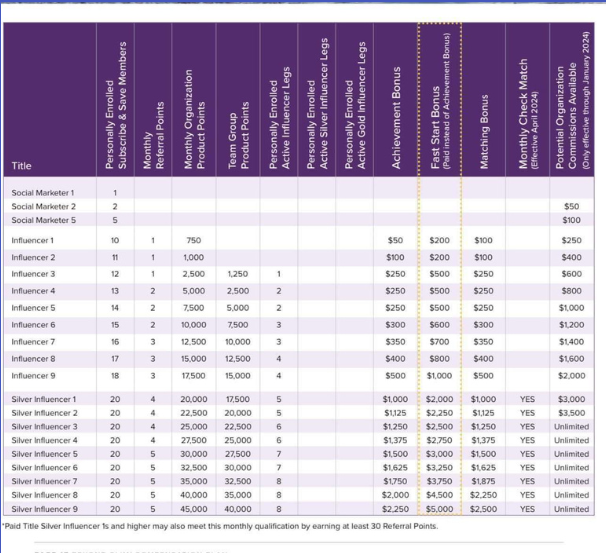Click the footnote about 30 Referral Points
This screenshot has height=553, width=606.
click(x=220, y=526)
